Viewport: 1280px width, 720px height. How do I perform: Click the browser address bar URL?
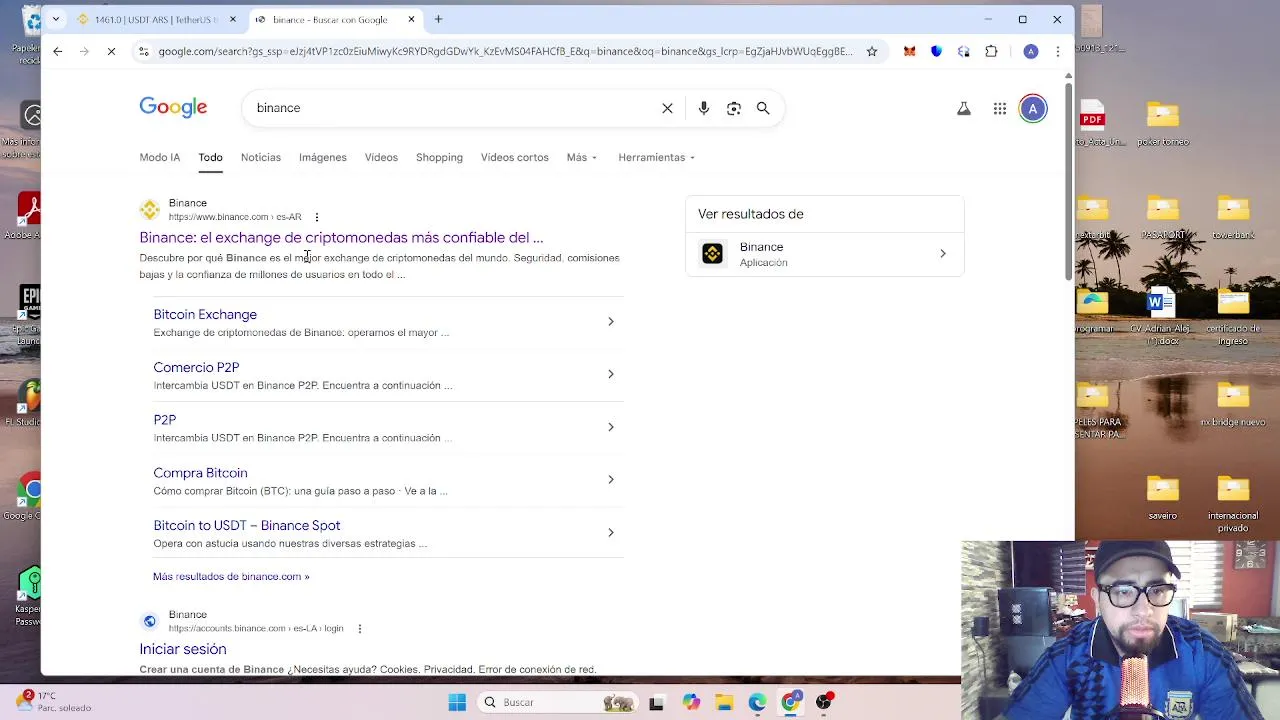tap(505, 51)
